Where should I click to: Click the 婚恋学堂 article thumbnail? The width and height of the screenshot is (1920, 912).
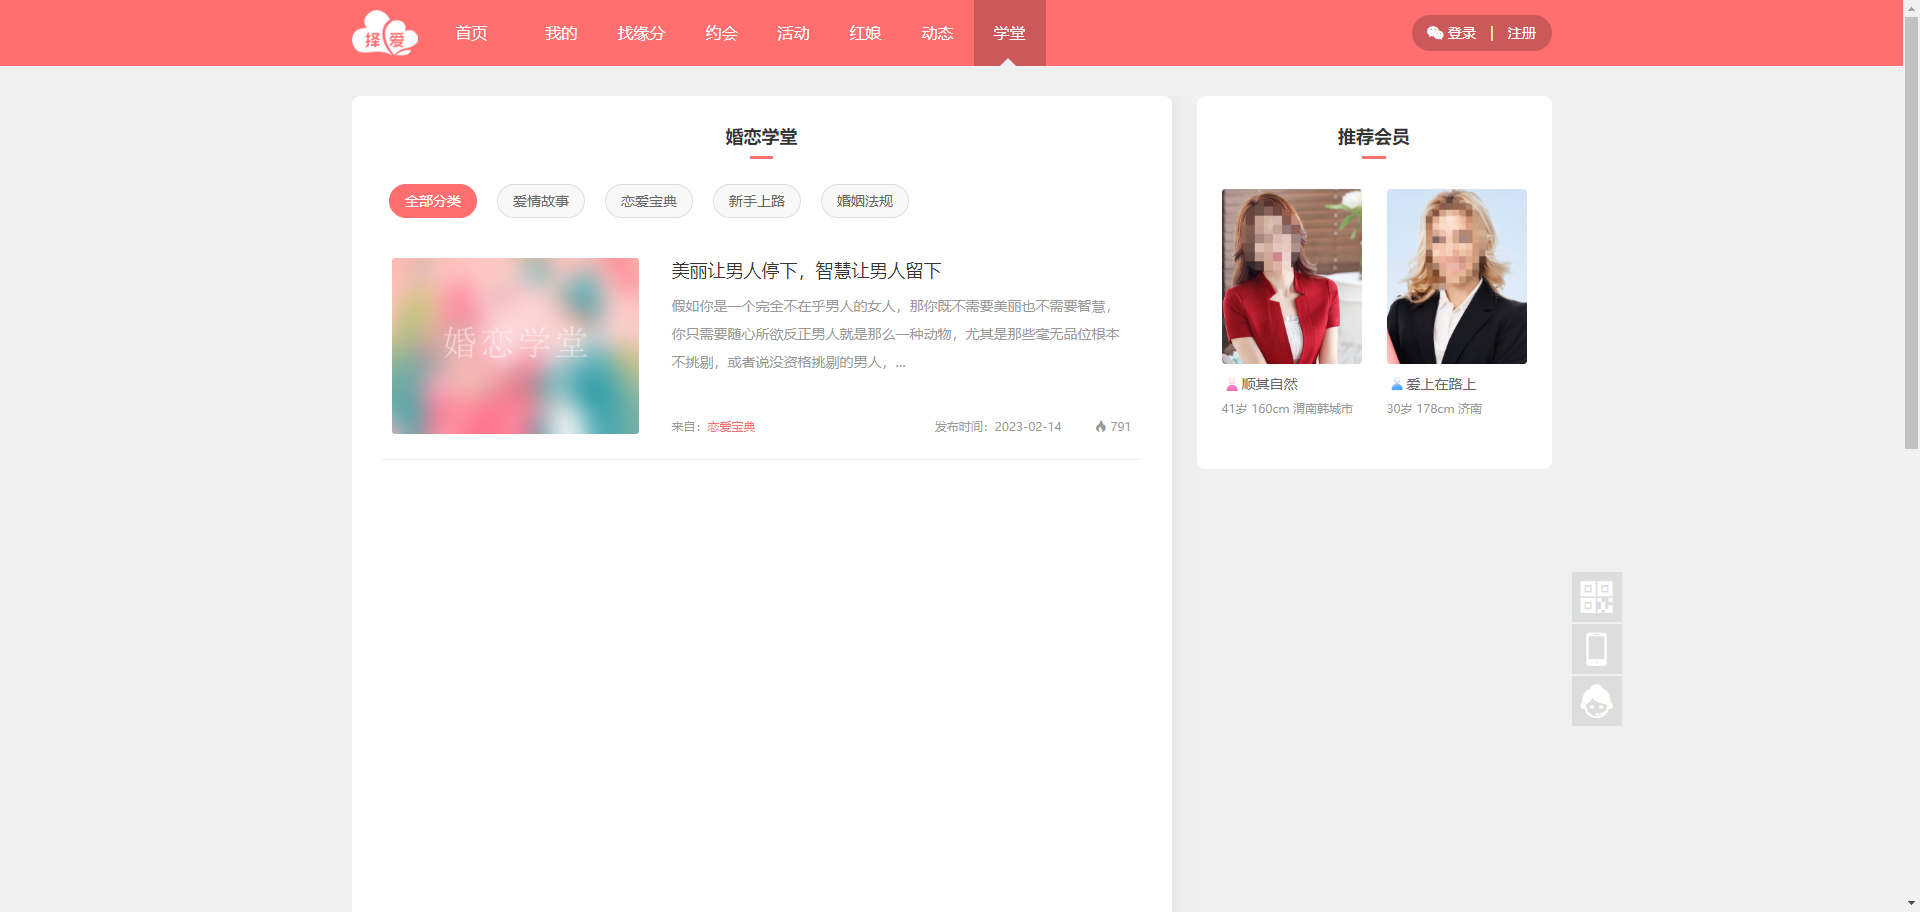coord(515,346)
